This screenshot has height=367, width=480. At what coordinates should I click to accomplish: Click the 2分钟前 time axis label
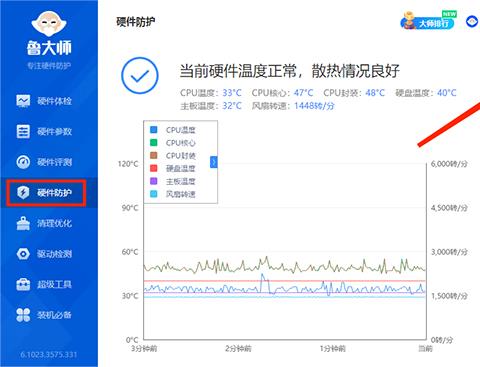coord(238,349)
